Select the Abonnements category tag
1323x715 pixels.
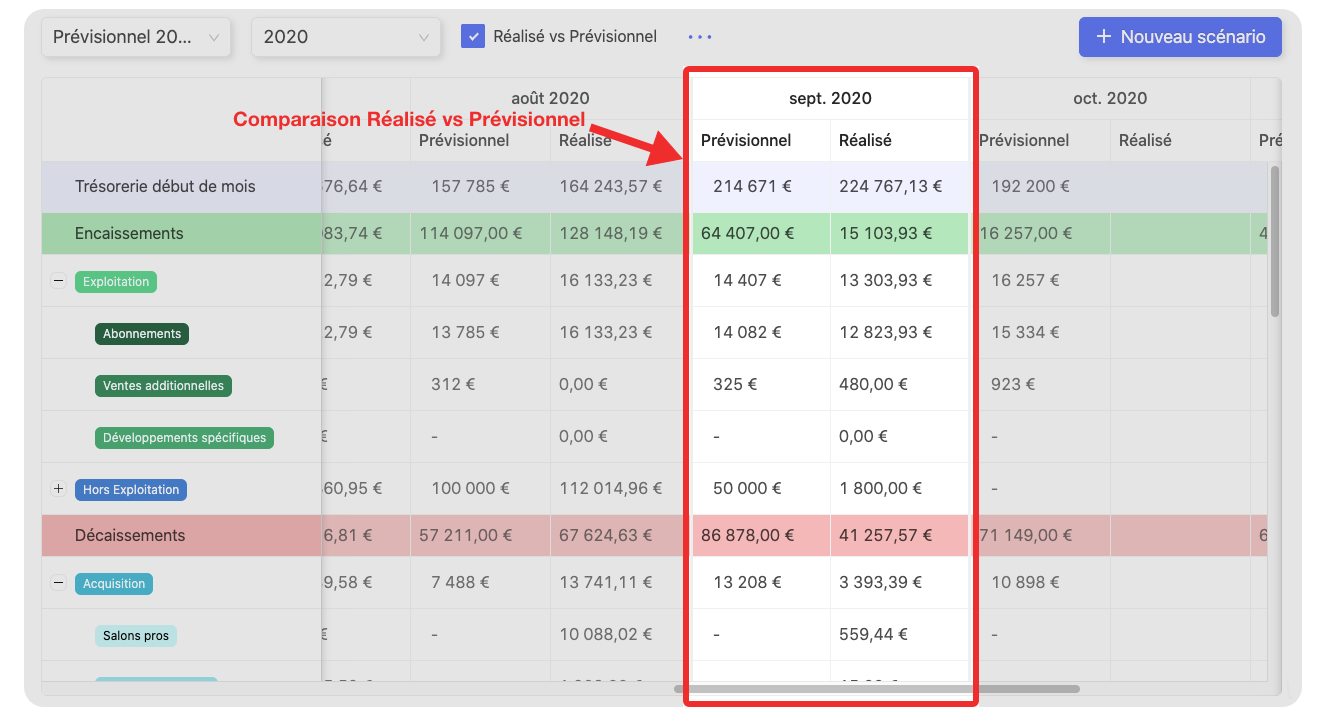pyautogui.click(x=142, y=334)
